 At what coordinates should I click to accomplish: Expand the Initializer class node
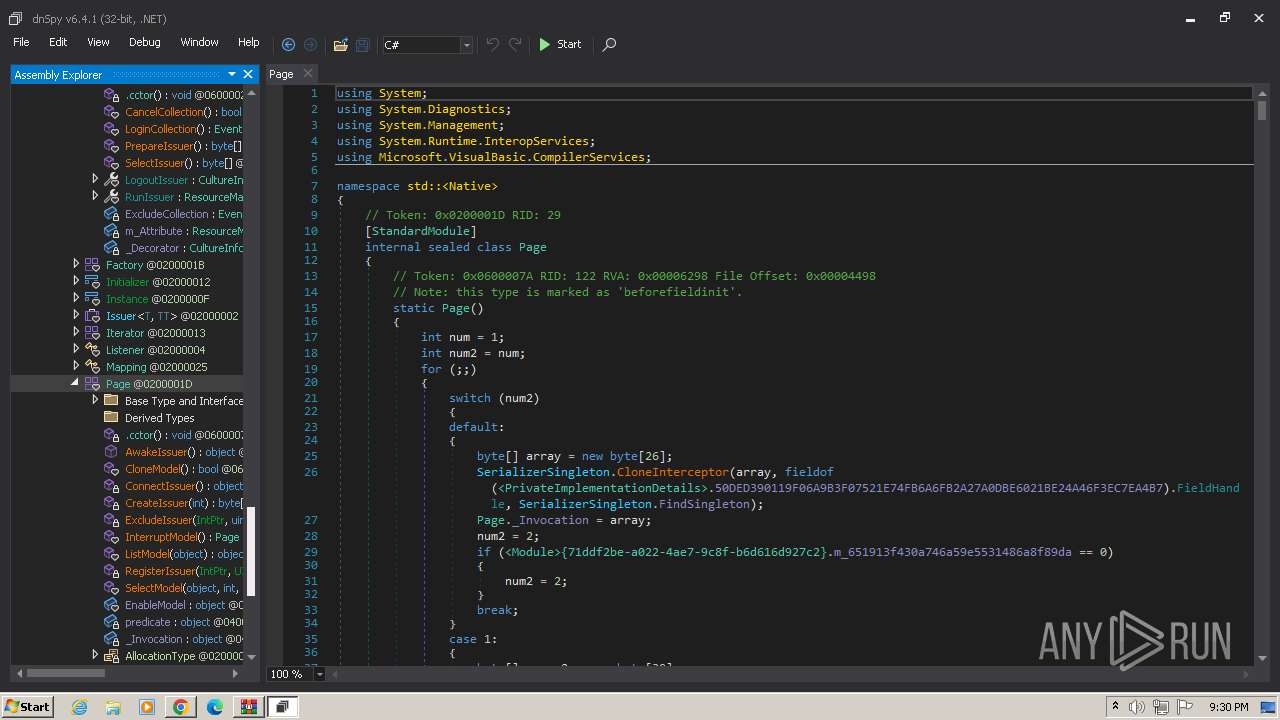76,282
